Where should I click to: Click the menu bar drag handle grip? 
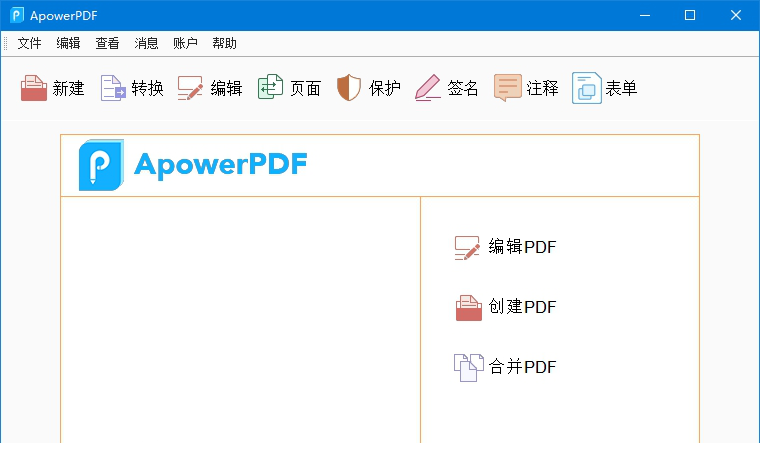coord(5,44)
